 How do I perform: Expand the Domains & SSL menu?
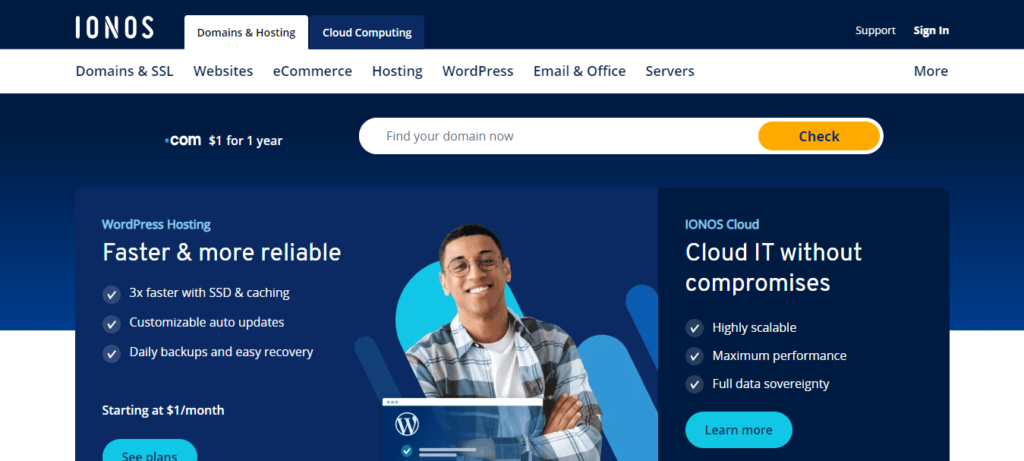tap(125, 71)
